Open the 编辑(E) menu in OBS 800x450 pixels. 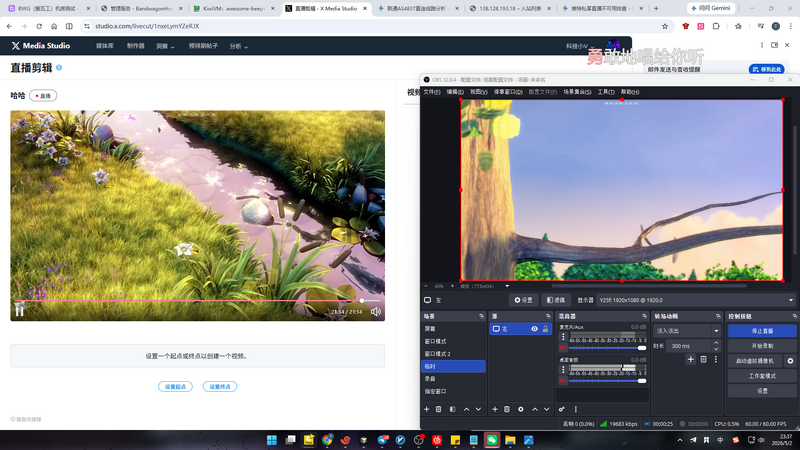pyautogui.click(x=455, y=92)
